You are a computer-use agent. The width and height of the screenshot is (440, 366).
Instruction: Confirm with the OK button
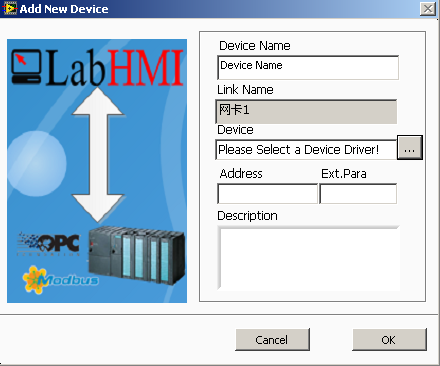point(389,340)
